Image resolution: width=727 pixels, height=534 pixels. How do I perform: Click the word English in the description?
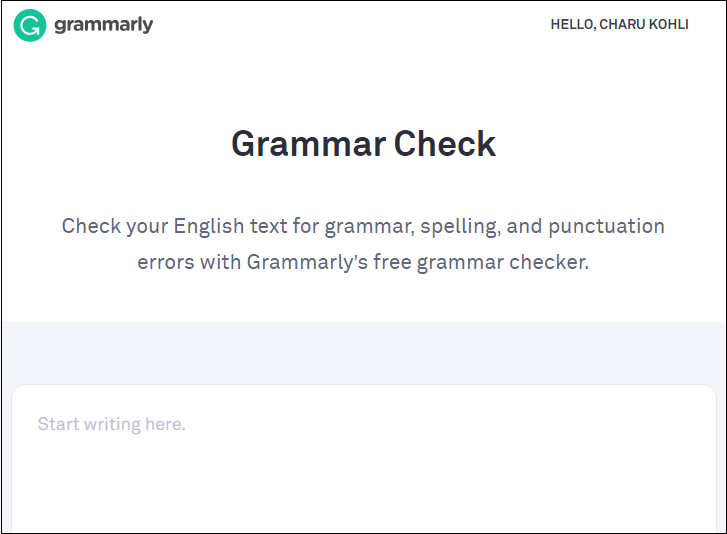point(209,226)
